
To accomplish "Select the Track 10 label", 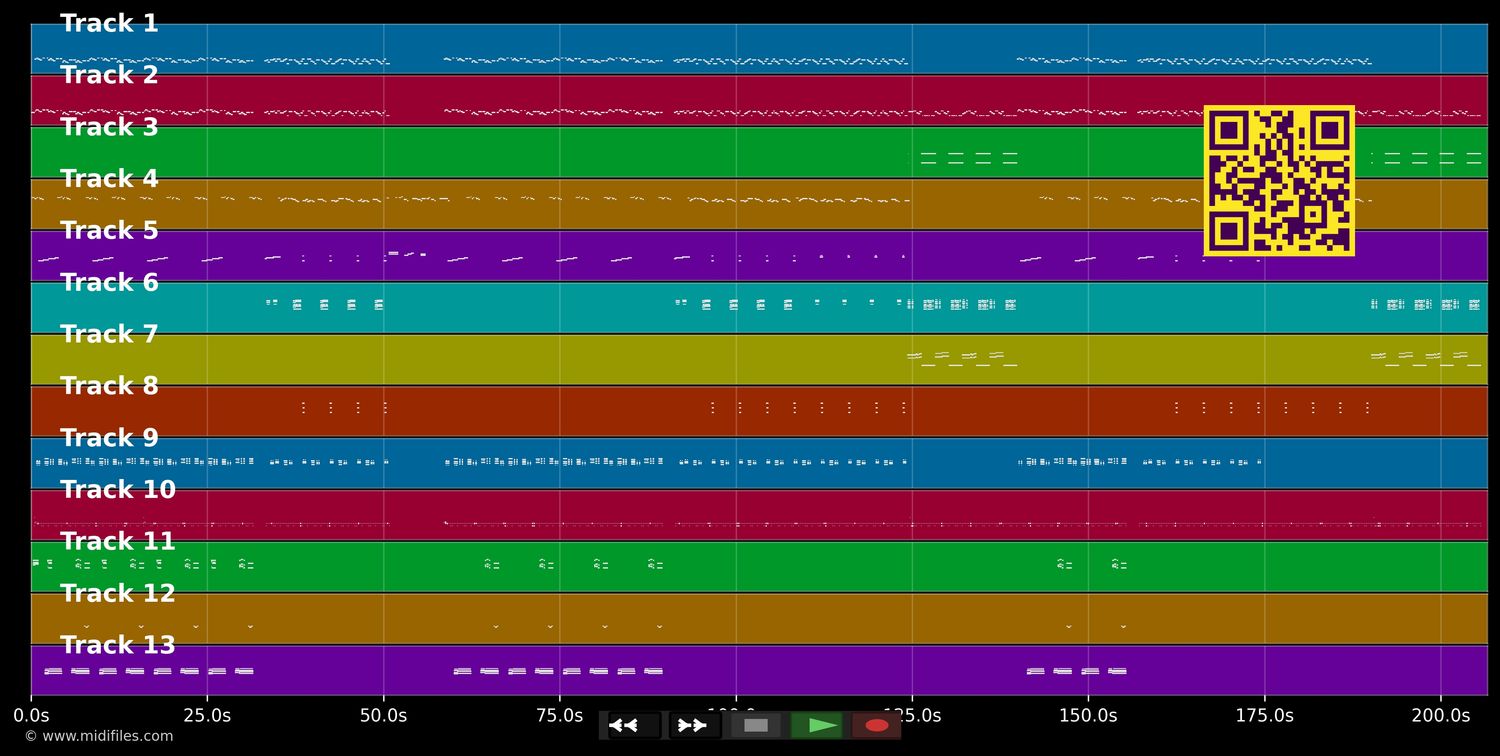I will pyautogui.click(x=118, y=490).
